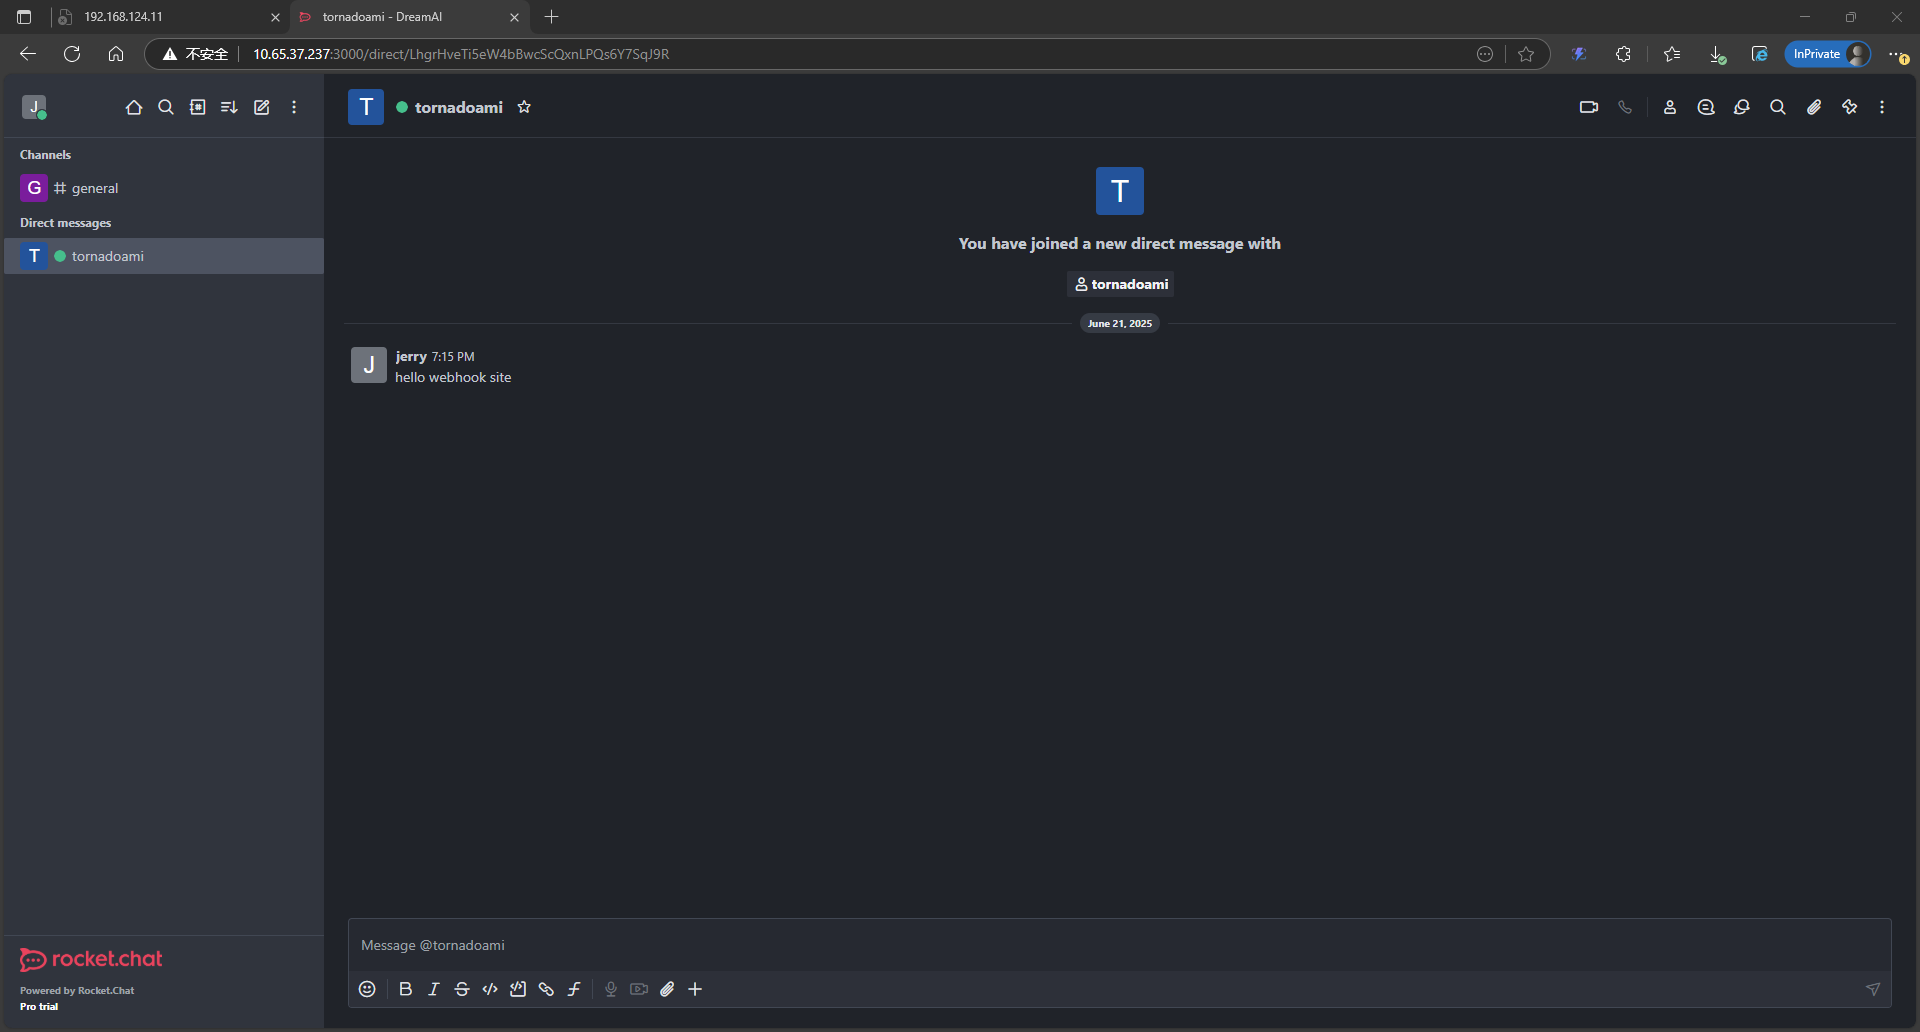Click the Copilot icon in browser toolbar
The width and height of the screenshot is (1920, 1032).
point(1579,54)
